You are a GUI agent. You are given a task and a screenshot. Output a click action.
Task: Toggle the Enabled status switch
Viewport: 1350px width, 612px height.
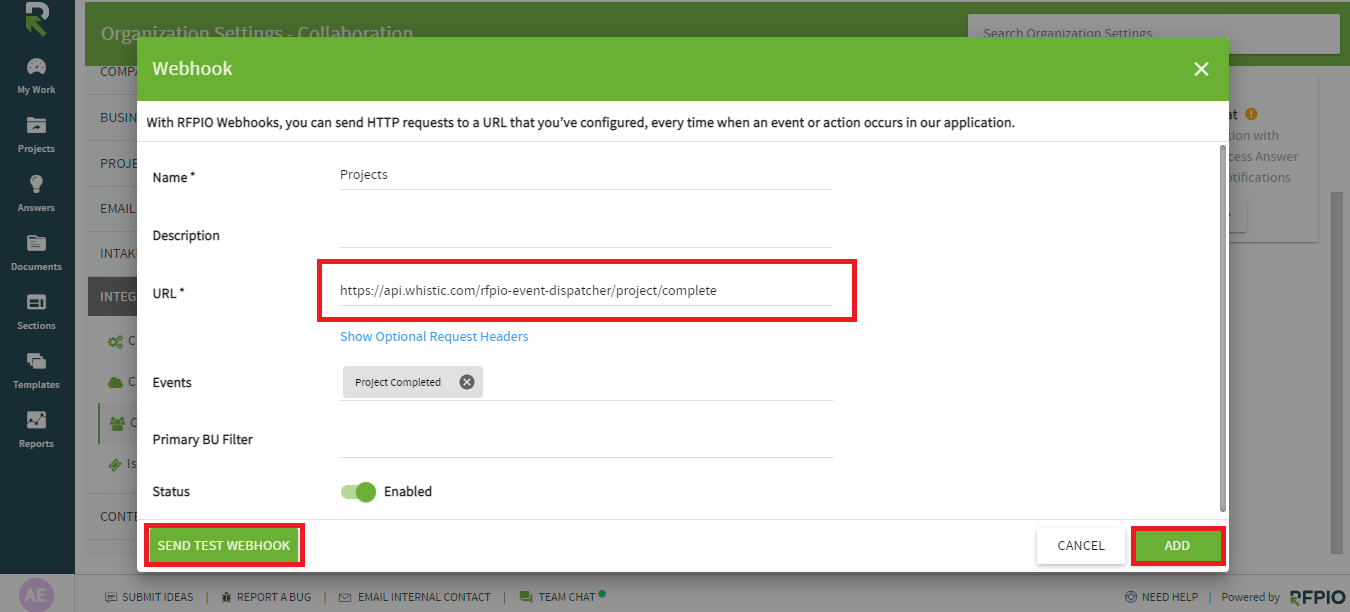[358, 492]
